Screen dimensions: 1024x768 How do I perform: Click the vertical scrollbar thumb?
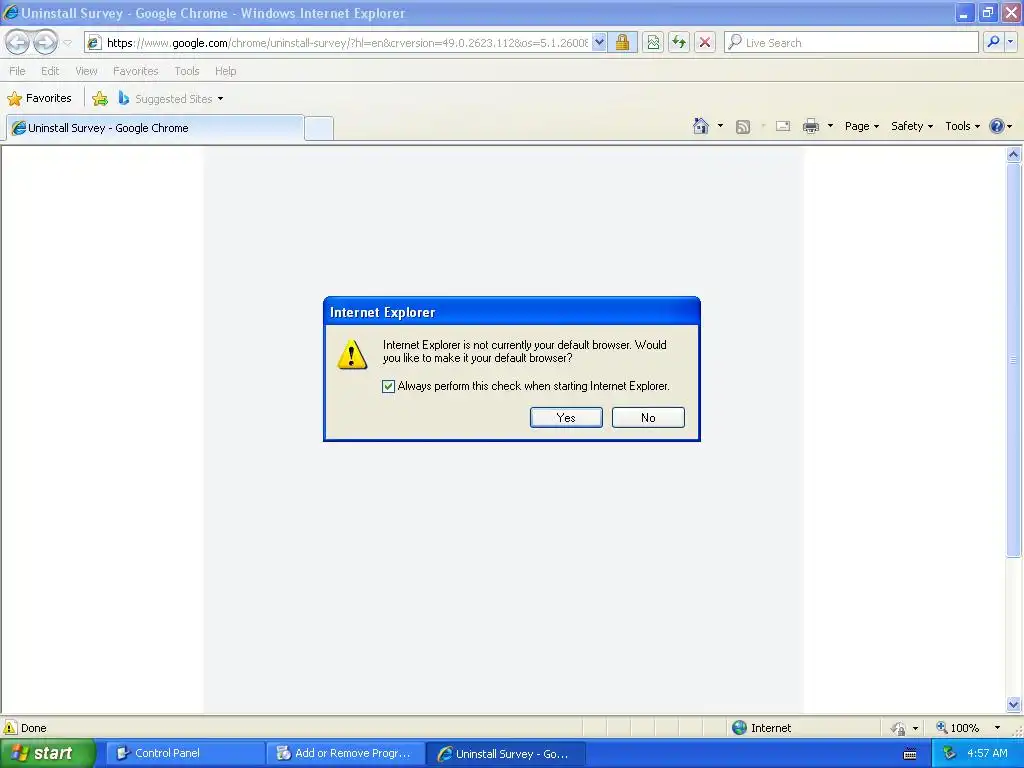1014,360
